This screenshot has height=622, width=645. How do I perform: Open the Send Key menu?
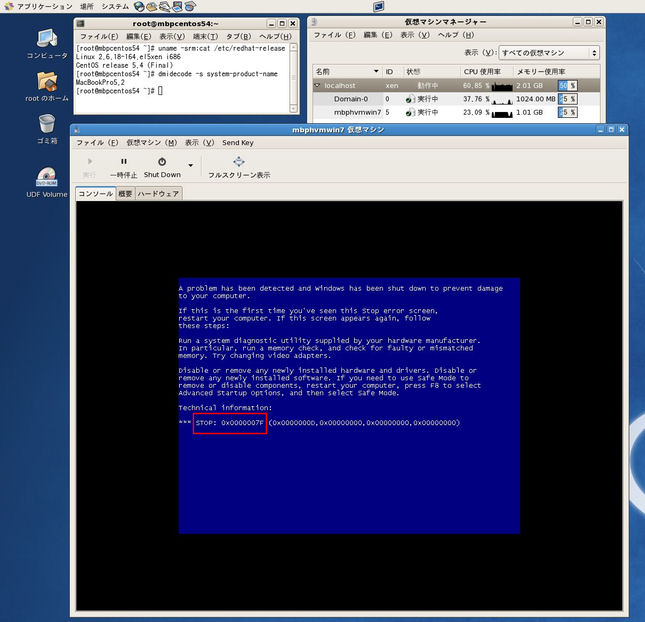point(238,143)
